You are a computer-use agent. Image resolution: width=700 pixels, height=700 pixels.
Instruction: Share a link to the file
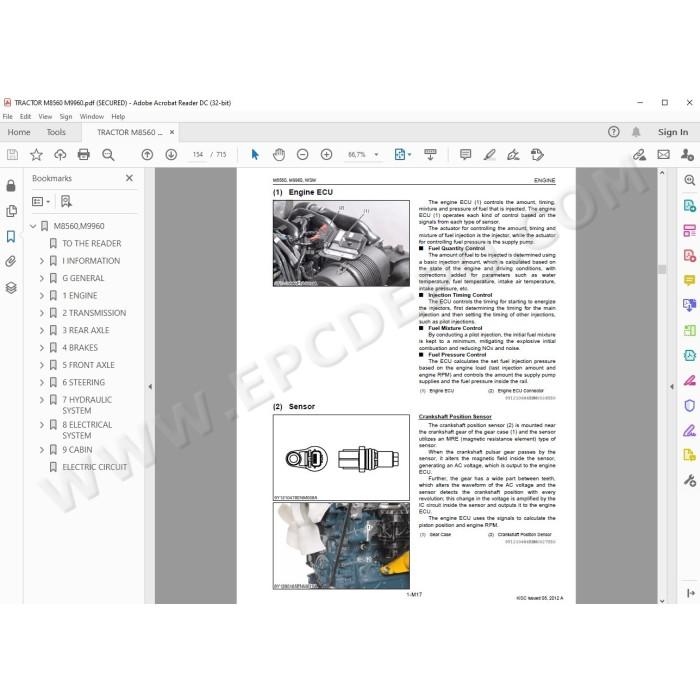[639, 154]
